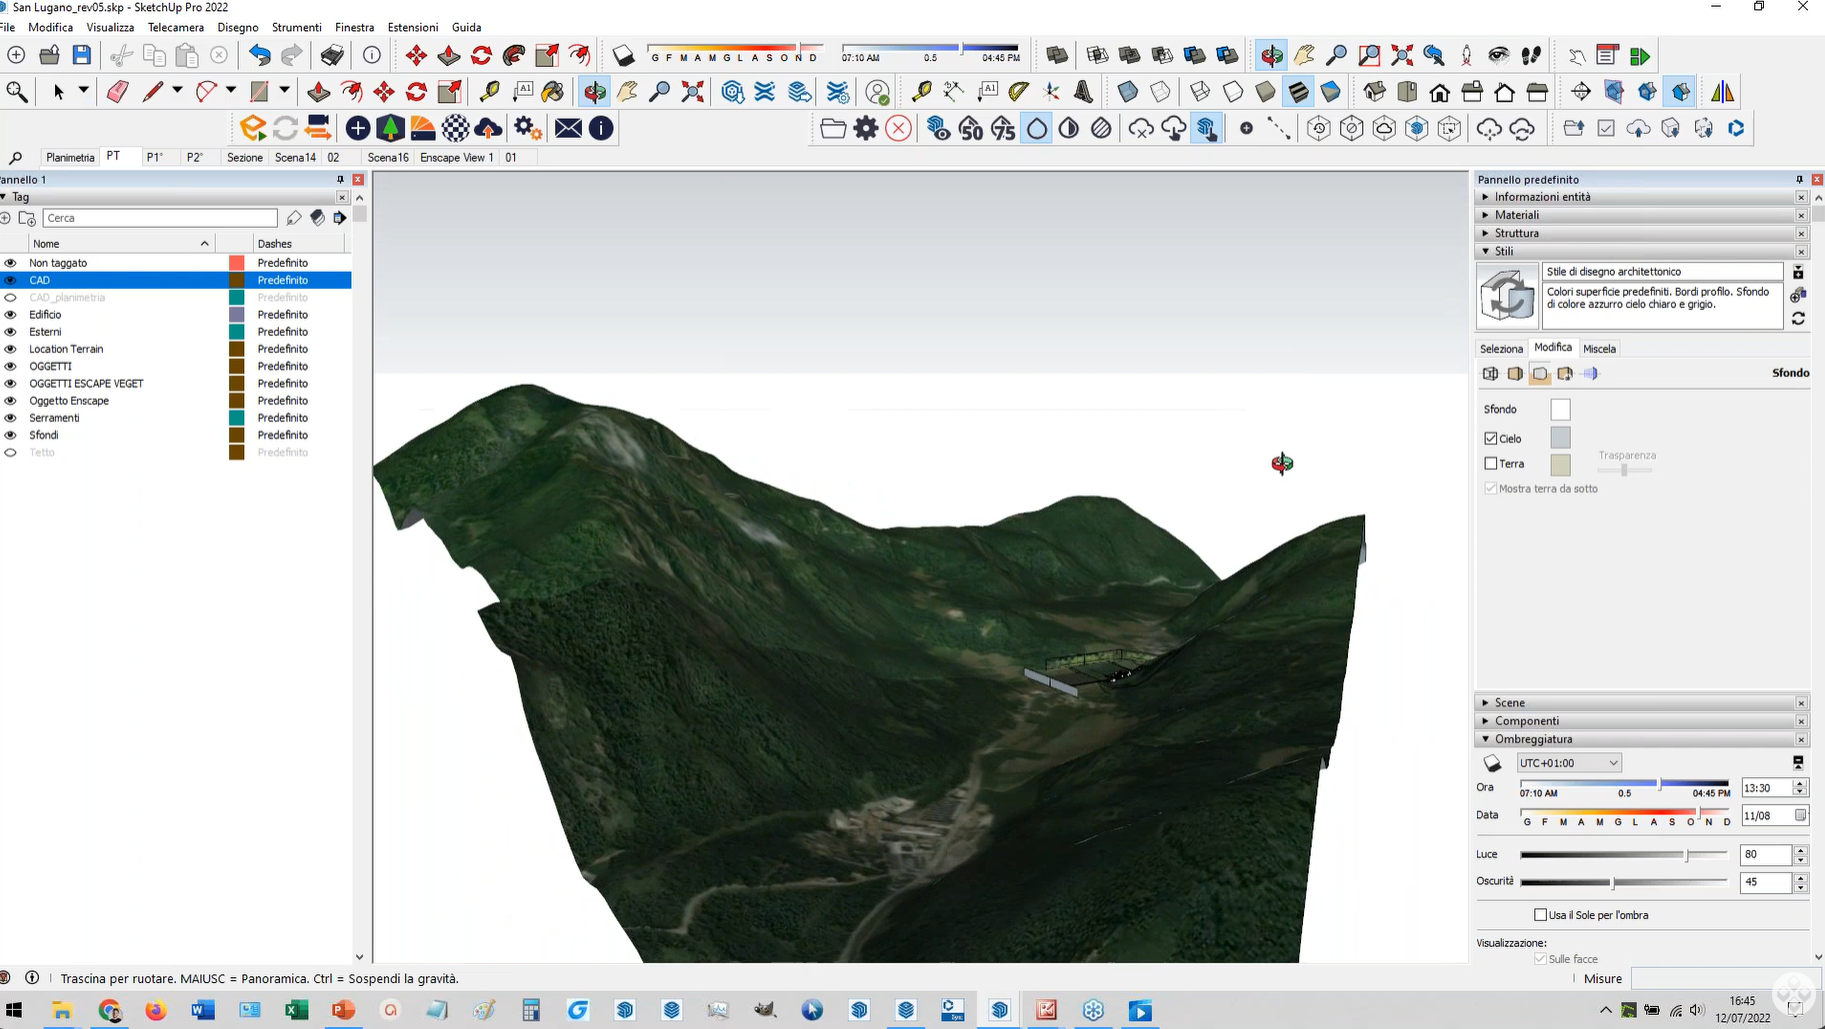The height and width of the screenshot is (1029, 1825).
Task: Click the Zoom Extents icon
Action: click(692, 92)
